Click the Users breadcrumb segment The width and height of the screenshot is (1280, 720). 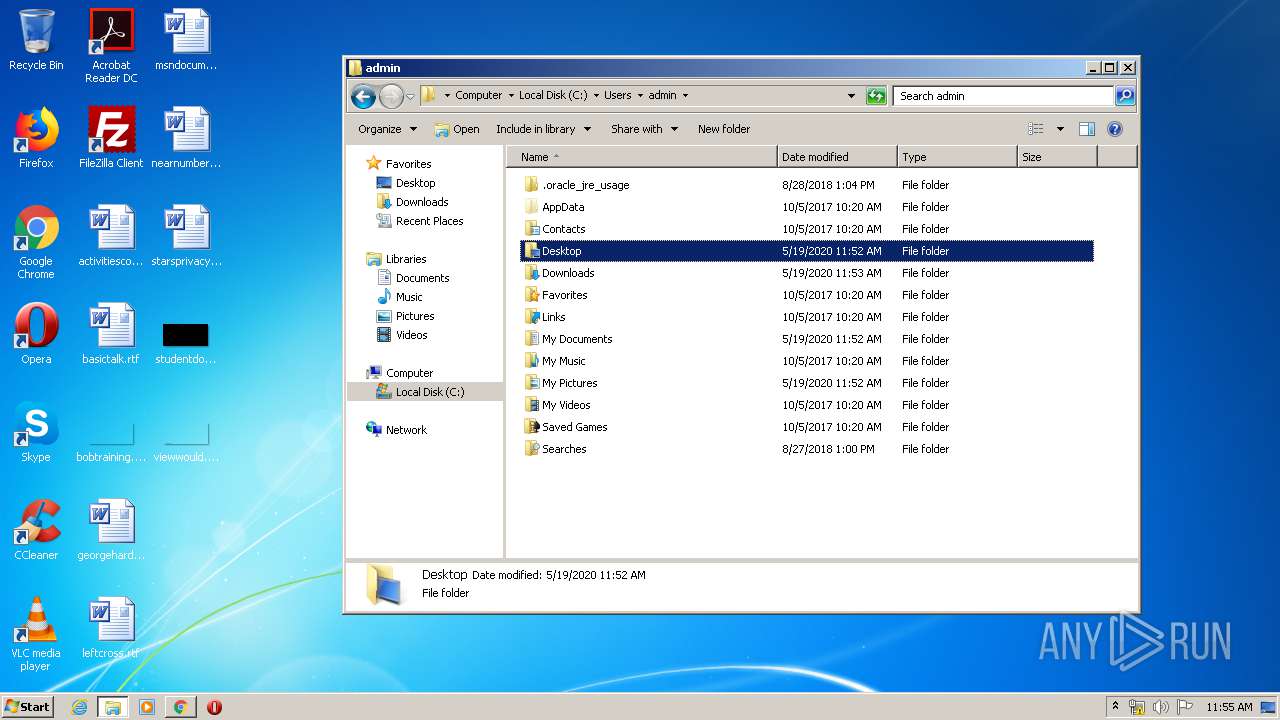click(x=617, y=96)
